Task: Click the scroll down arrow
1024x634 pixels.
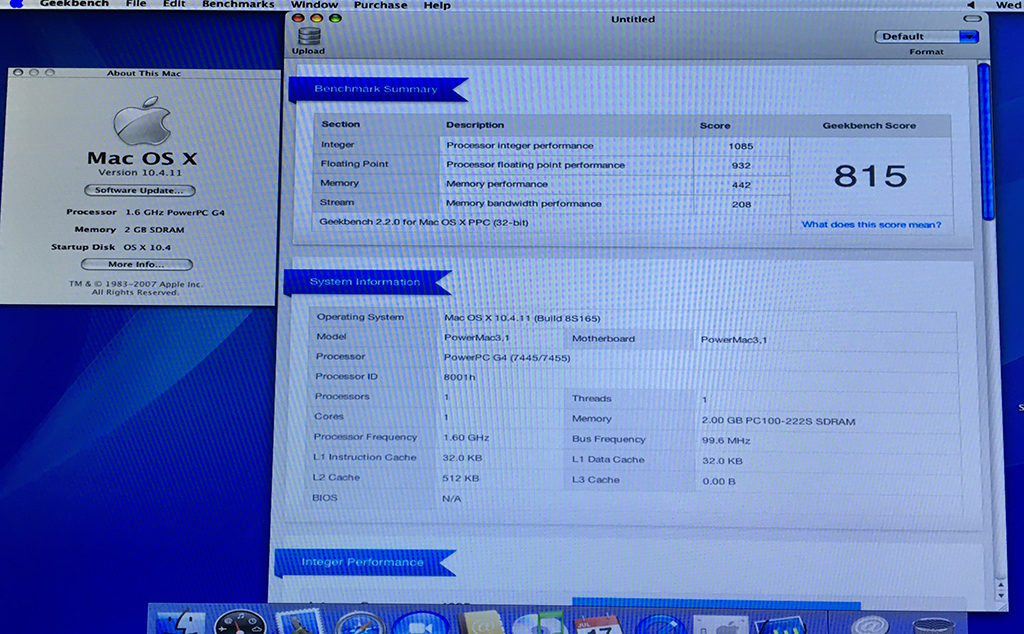Action: coord(1001,594)
